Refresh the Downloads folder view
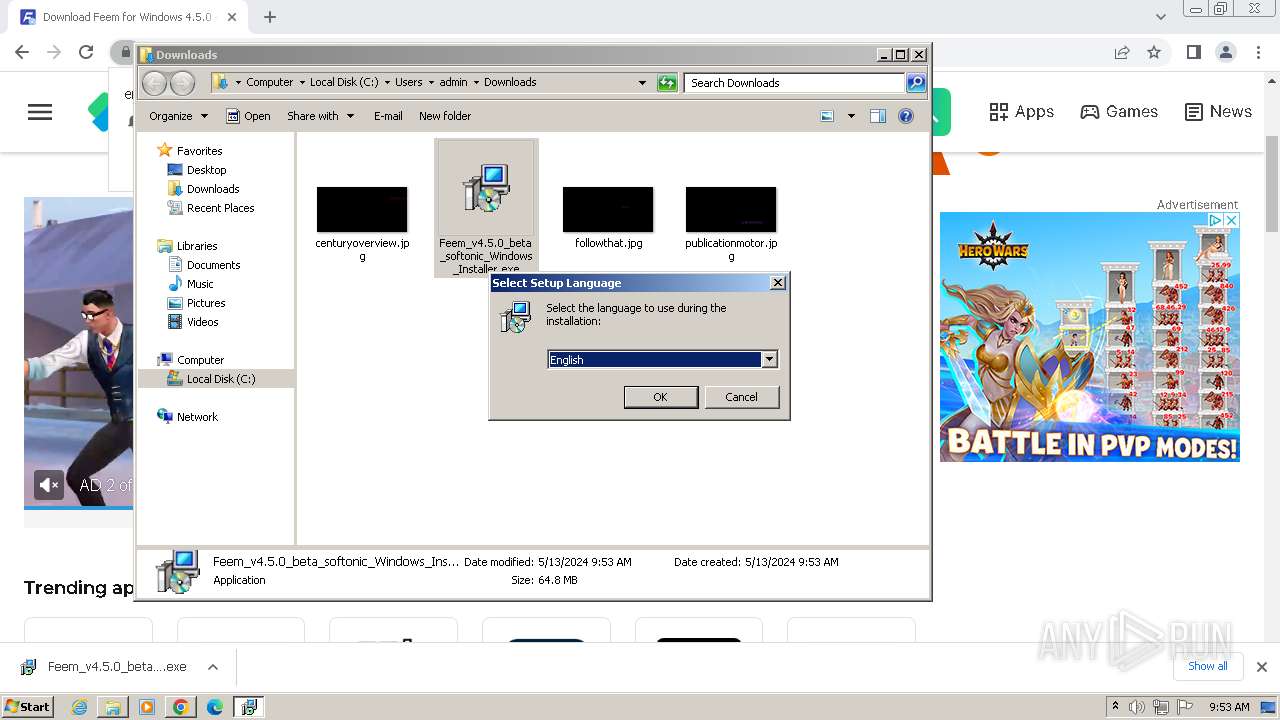1280x720 pixels. point(667,83)
